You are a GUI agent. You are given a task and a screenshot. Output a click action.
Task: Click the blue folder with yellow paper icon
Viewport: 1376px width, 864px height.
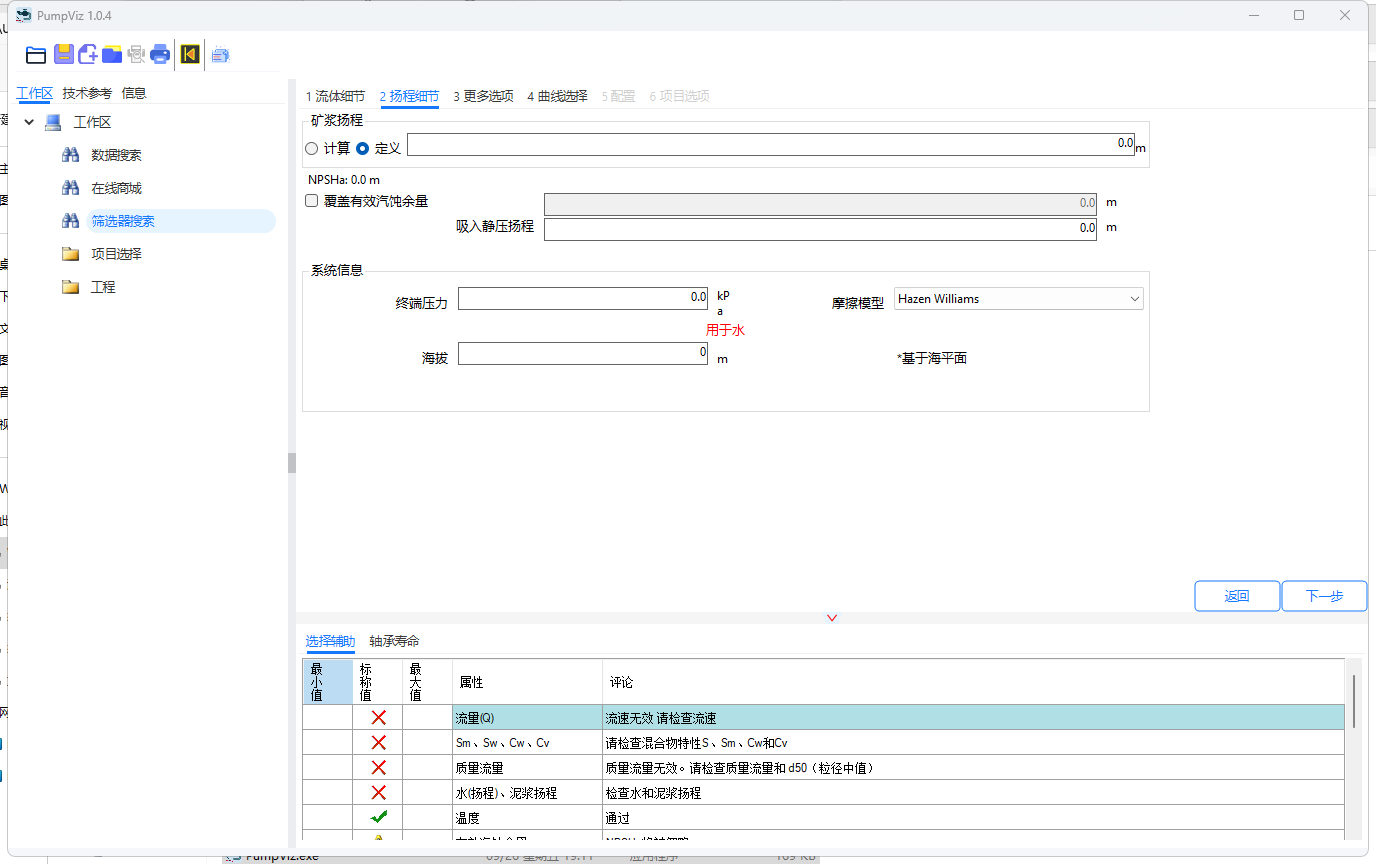[112, 54]
